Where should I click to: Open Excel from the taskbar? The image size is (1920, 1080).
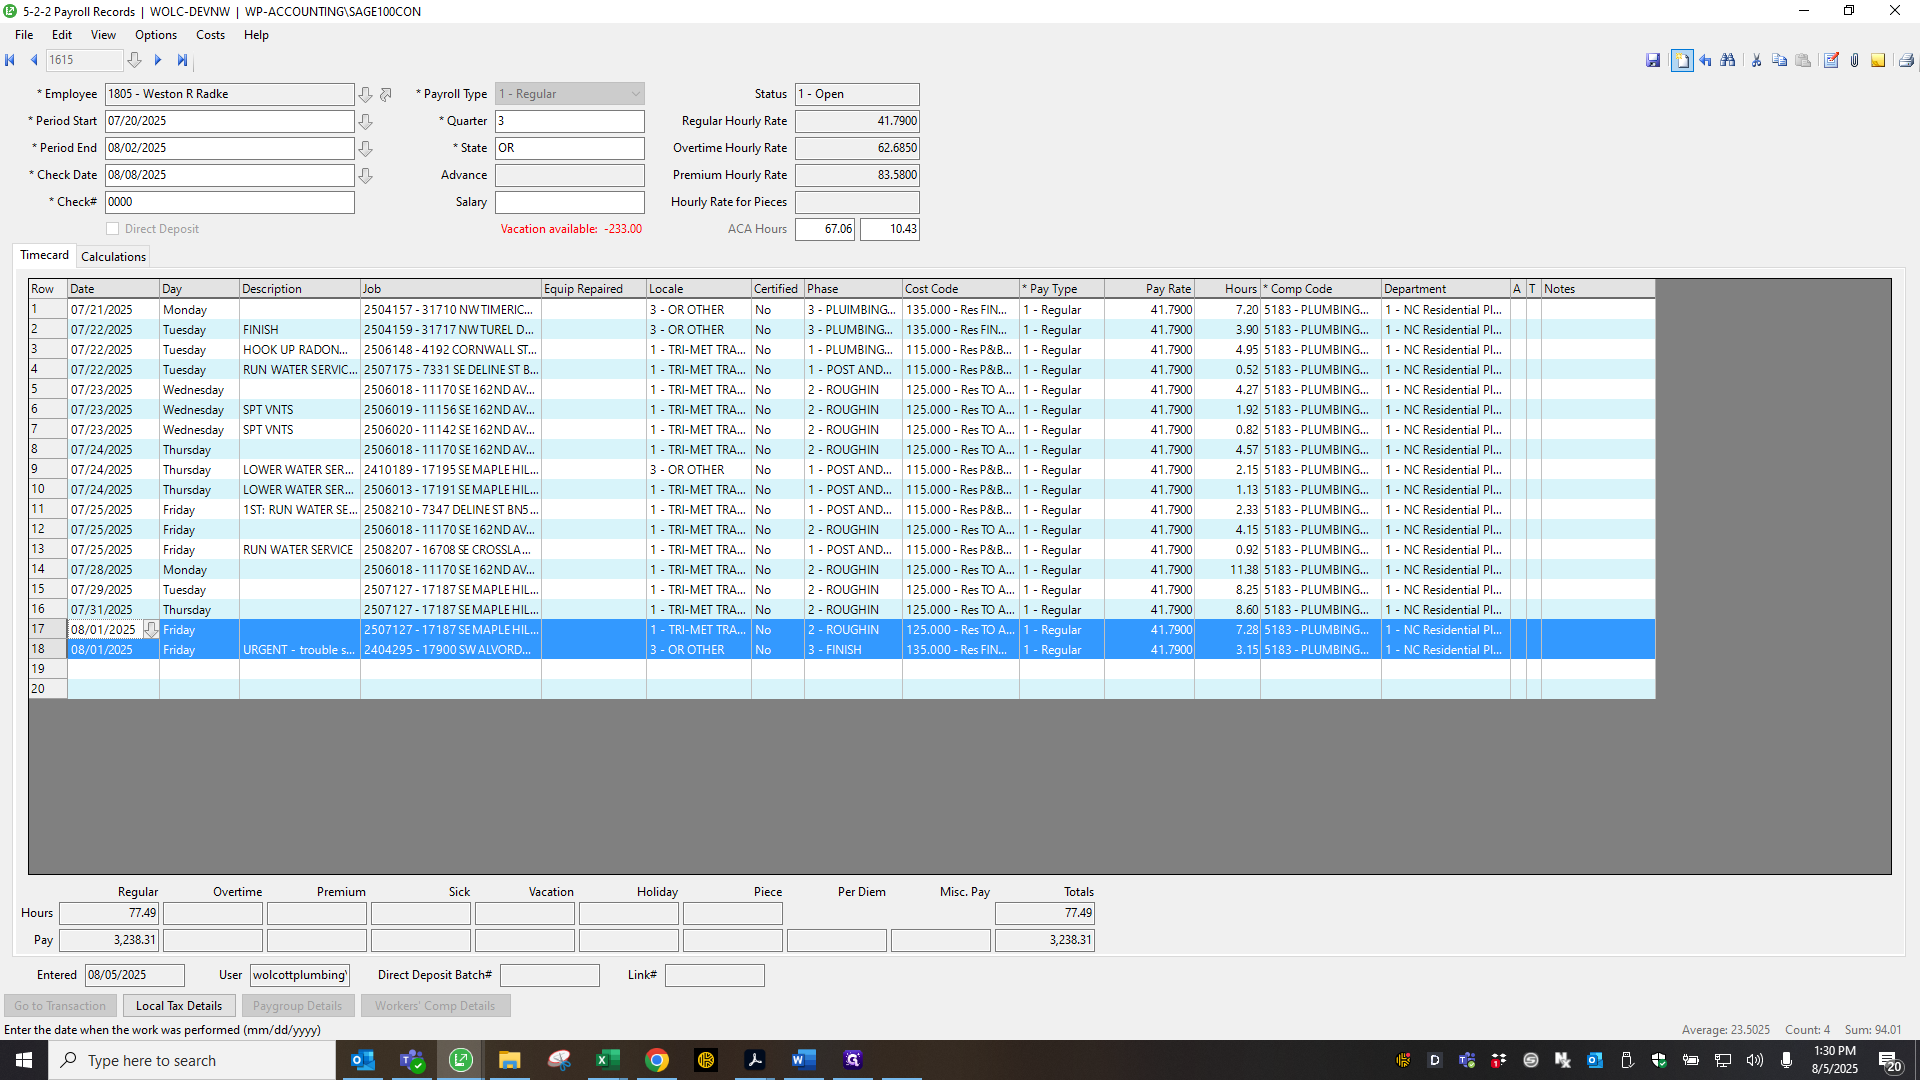607,1060
